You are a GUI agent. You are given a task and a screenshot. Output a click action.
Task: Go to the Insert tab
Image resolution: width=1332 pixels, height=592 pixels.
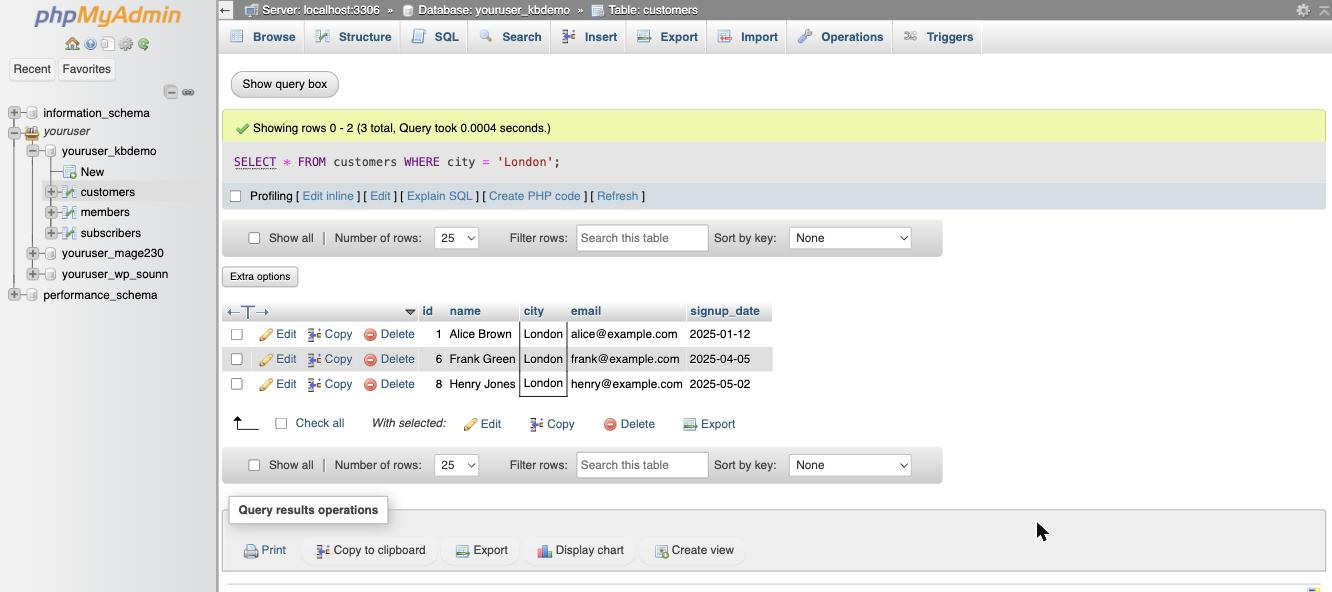point(589,37)
